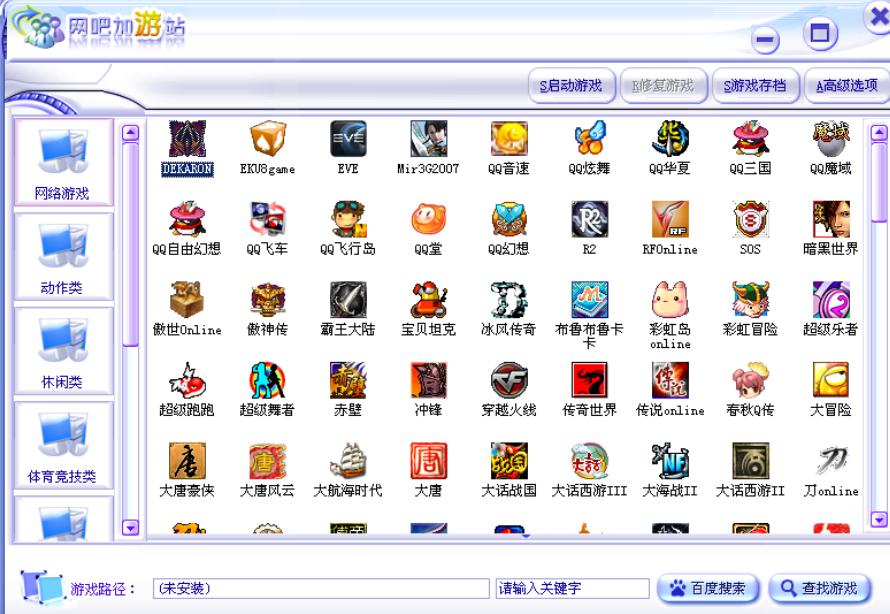Screen dimensions: 890x614
Task: Select the 超级舞者 game icon
Action: click(x=268, y=380)
